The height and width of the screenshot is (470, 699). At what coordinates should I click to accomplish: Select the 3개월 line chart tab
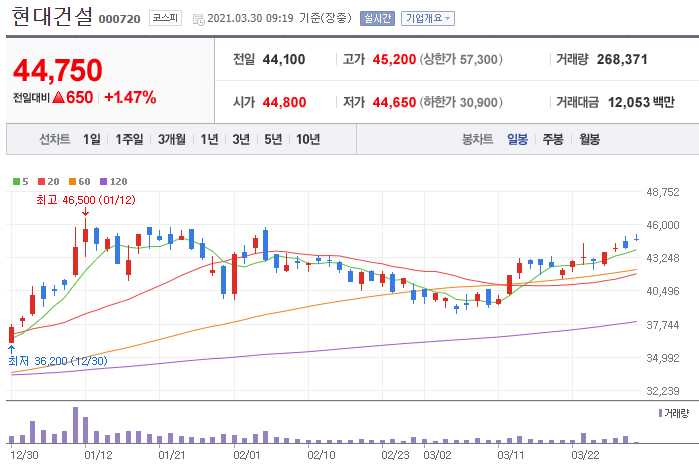[172, 139]
